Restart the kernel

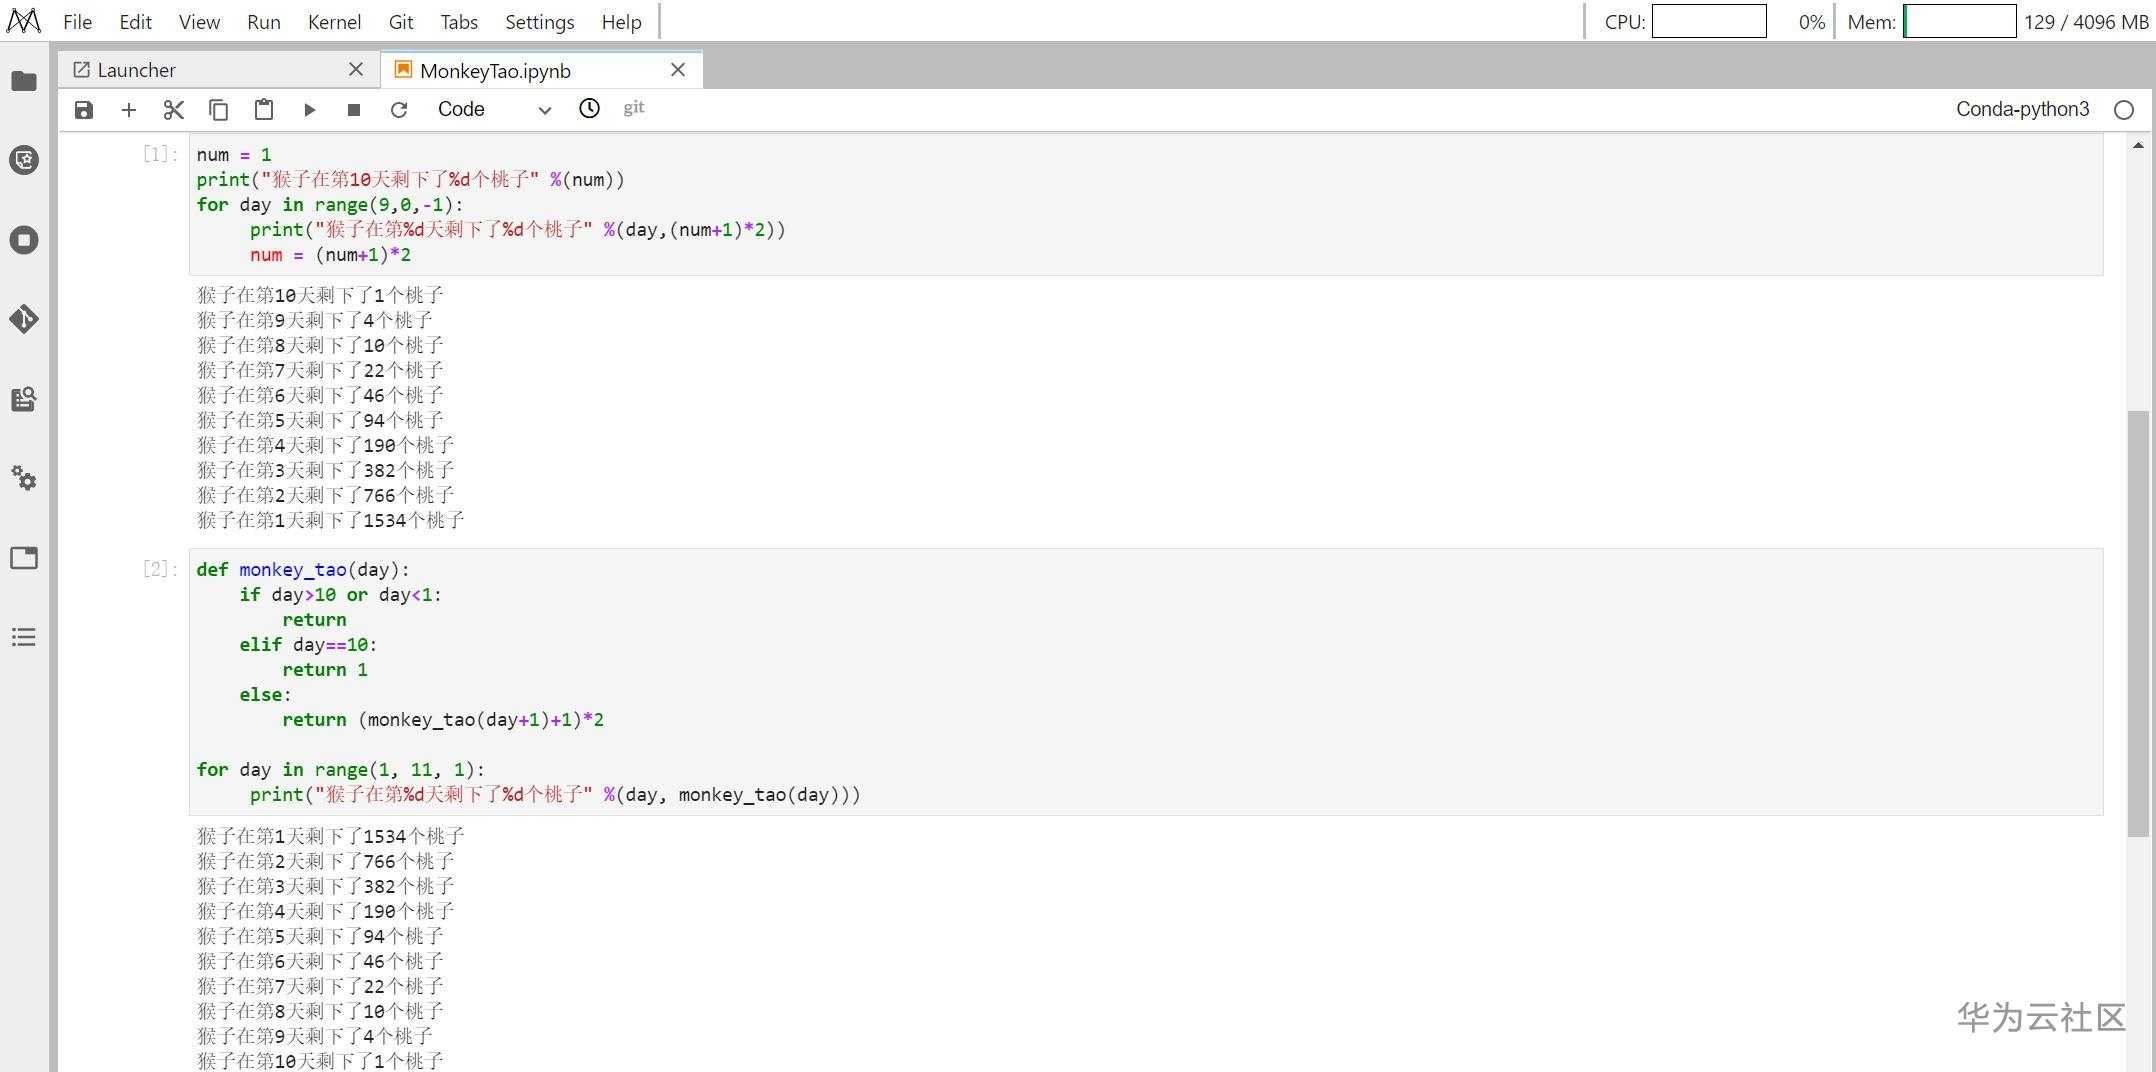point(399,110)
